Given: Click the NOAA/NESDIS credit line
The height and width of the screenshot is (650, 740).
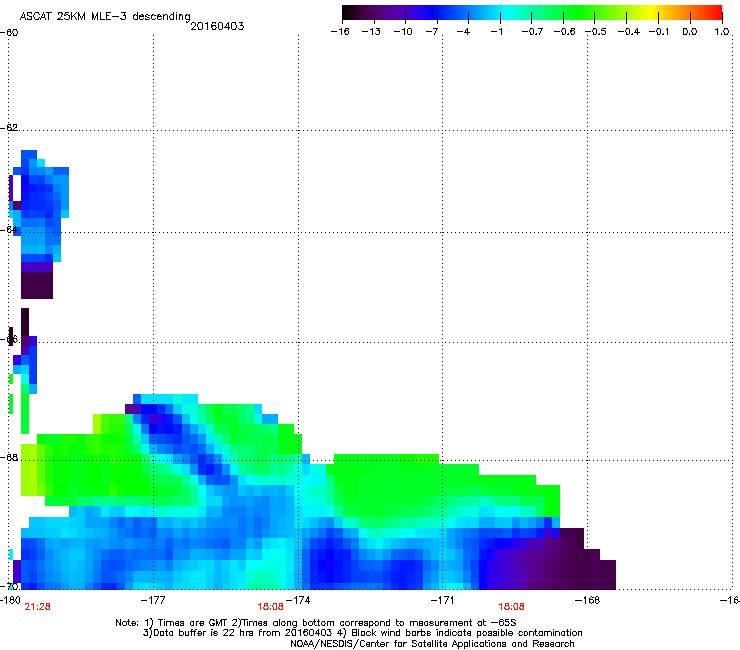Looking at the screenshot, I should click(432, 644).
